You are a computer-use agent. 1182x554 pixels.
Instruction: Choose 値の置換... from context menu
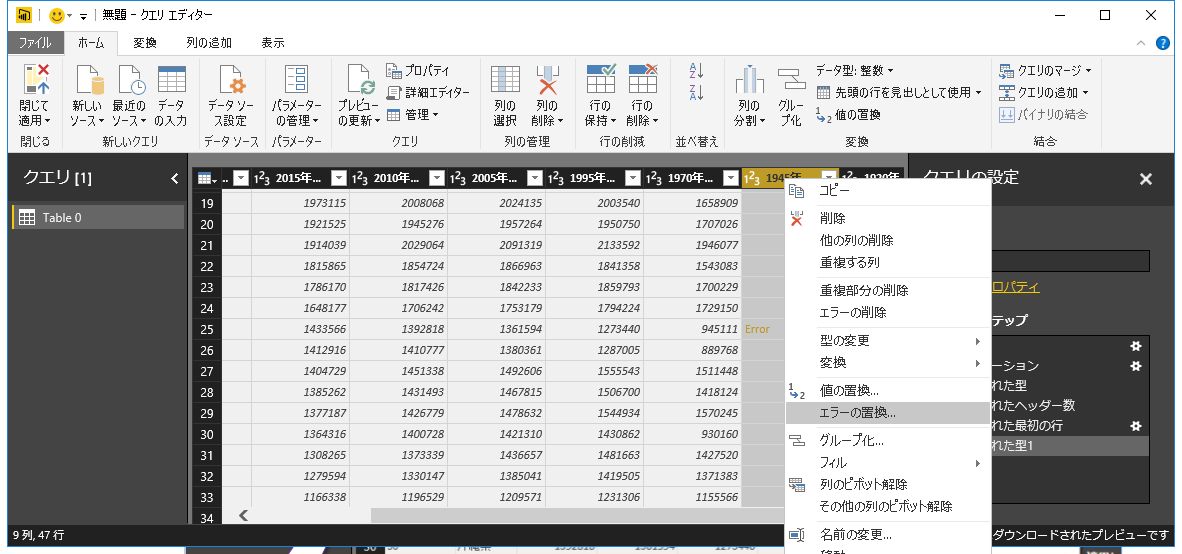887,390
